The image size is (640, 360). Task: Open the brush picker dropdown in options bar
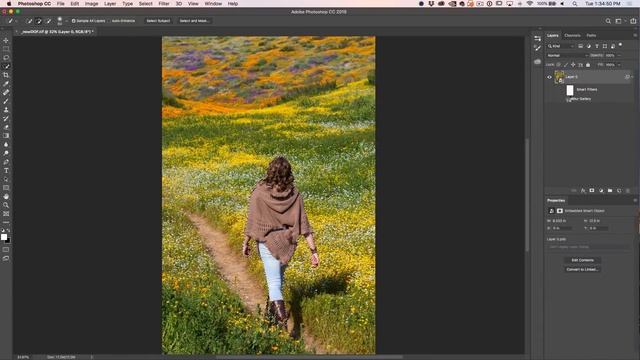(66, 21)
